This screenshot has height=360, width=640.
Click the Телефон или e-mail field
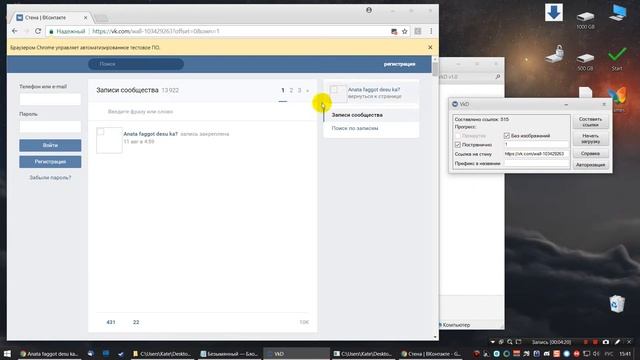[50, 99]
